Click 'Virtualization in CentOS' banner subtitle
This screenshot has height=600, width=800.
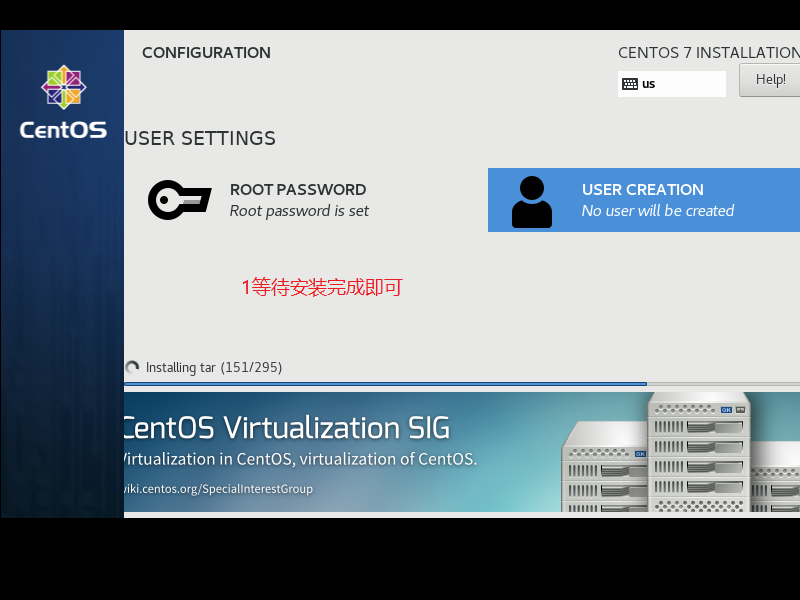tap(301, 459)
